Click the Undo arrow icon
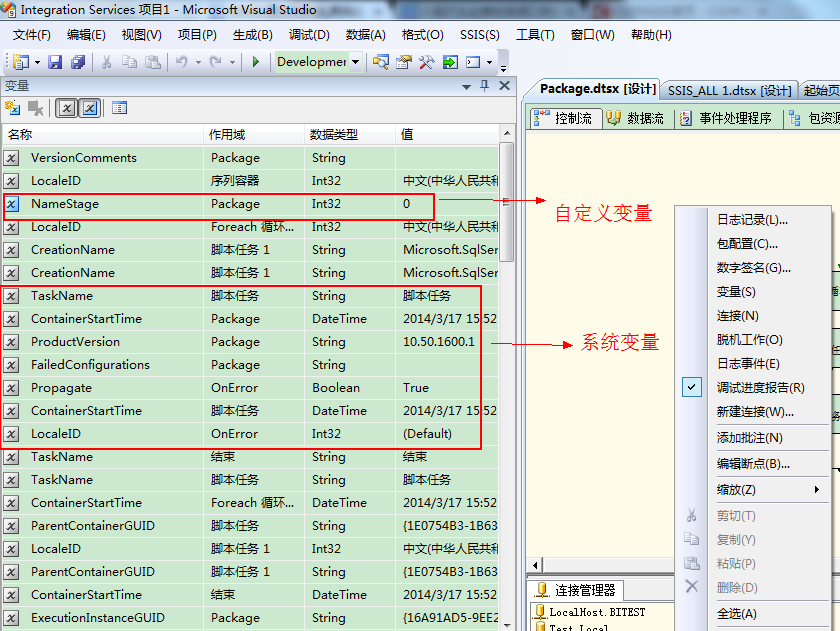The height and width of the screenshot is (631, 840). coord(182,62)
